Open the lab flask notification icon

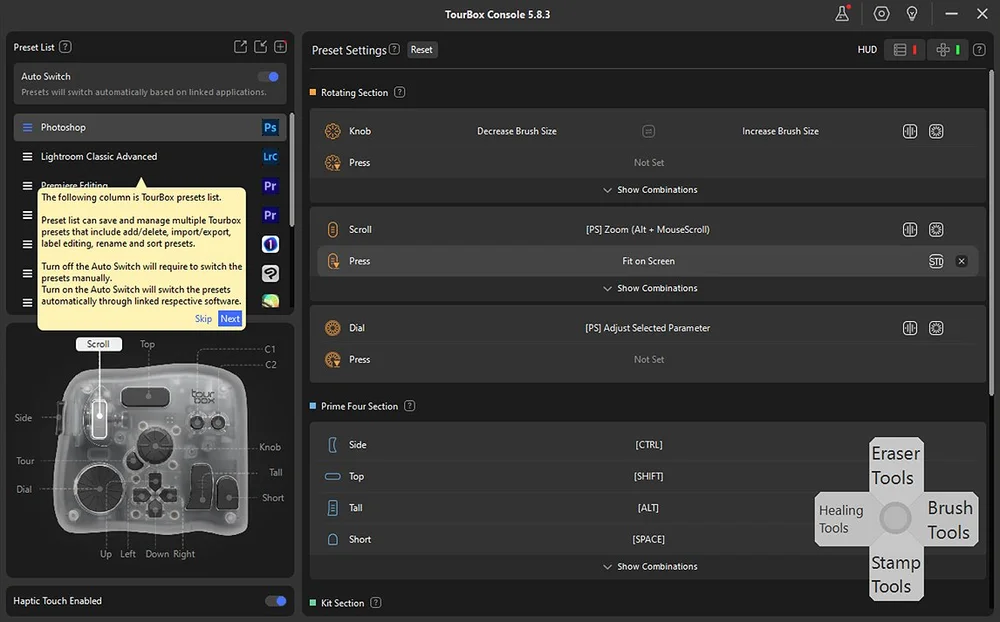(842, 13)
